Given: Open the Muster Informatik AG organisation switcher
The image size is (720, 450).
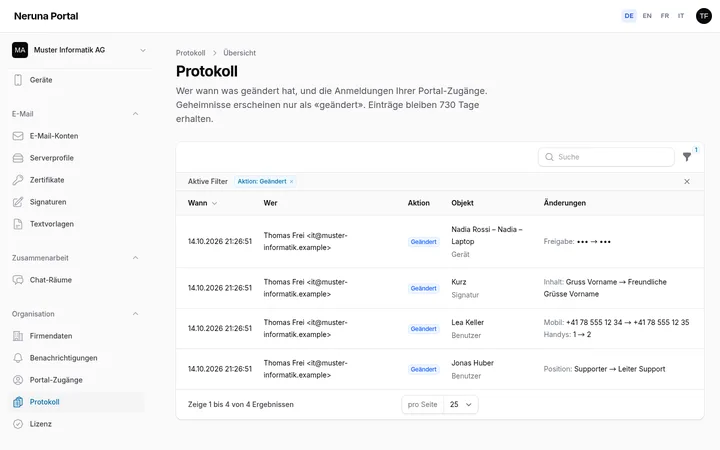Looking at the screenshot, I should point(79,50).
